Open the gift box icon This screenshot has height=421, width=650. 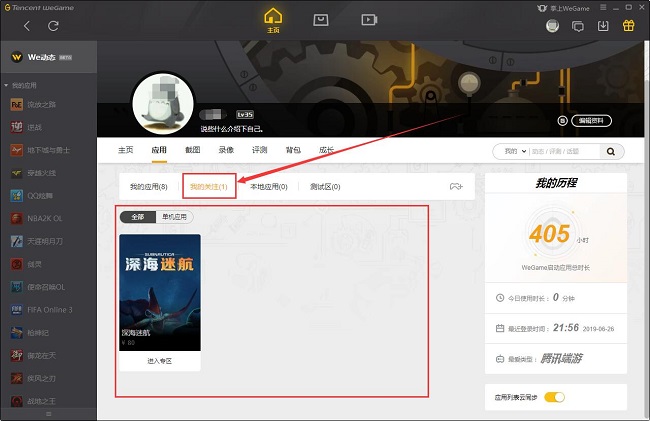coord(628,25)
